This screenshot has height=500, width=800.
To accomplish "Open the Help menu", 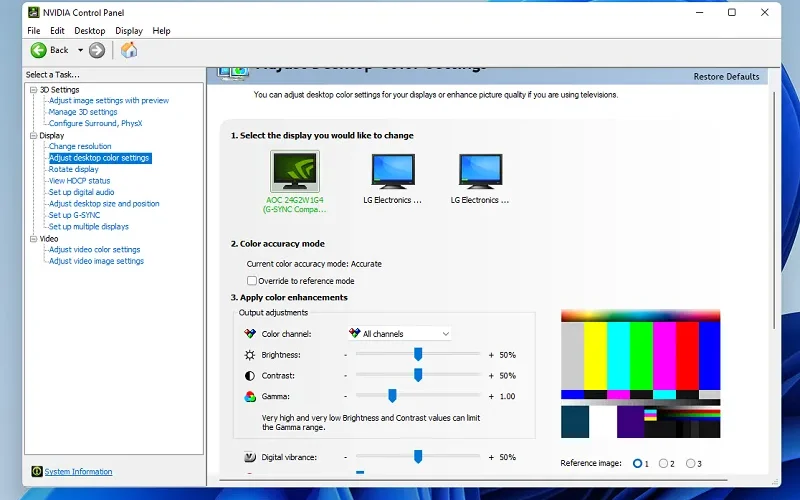I will pos(161,31).
